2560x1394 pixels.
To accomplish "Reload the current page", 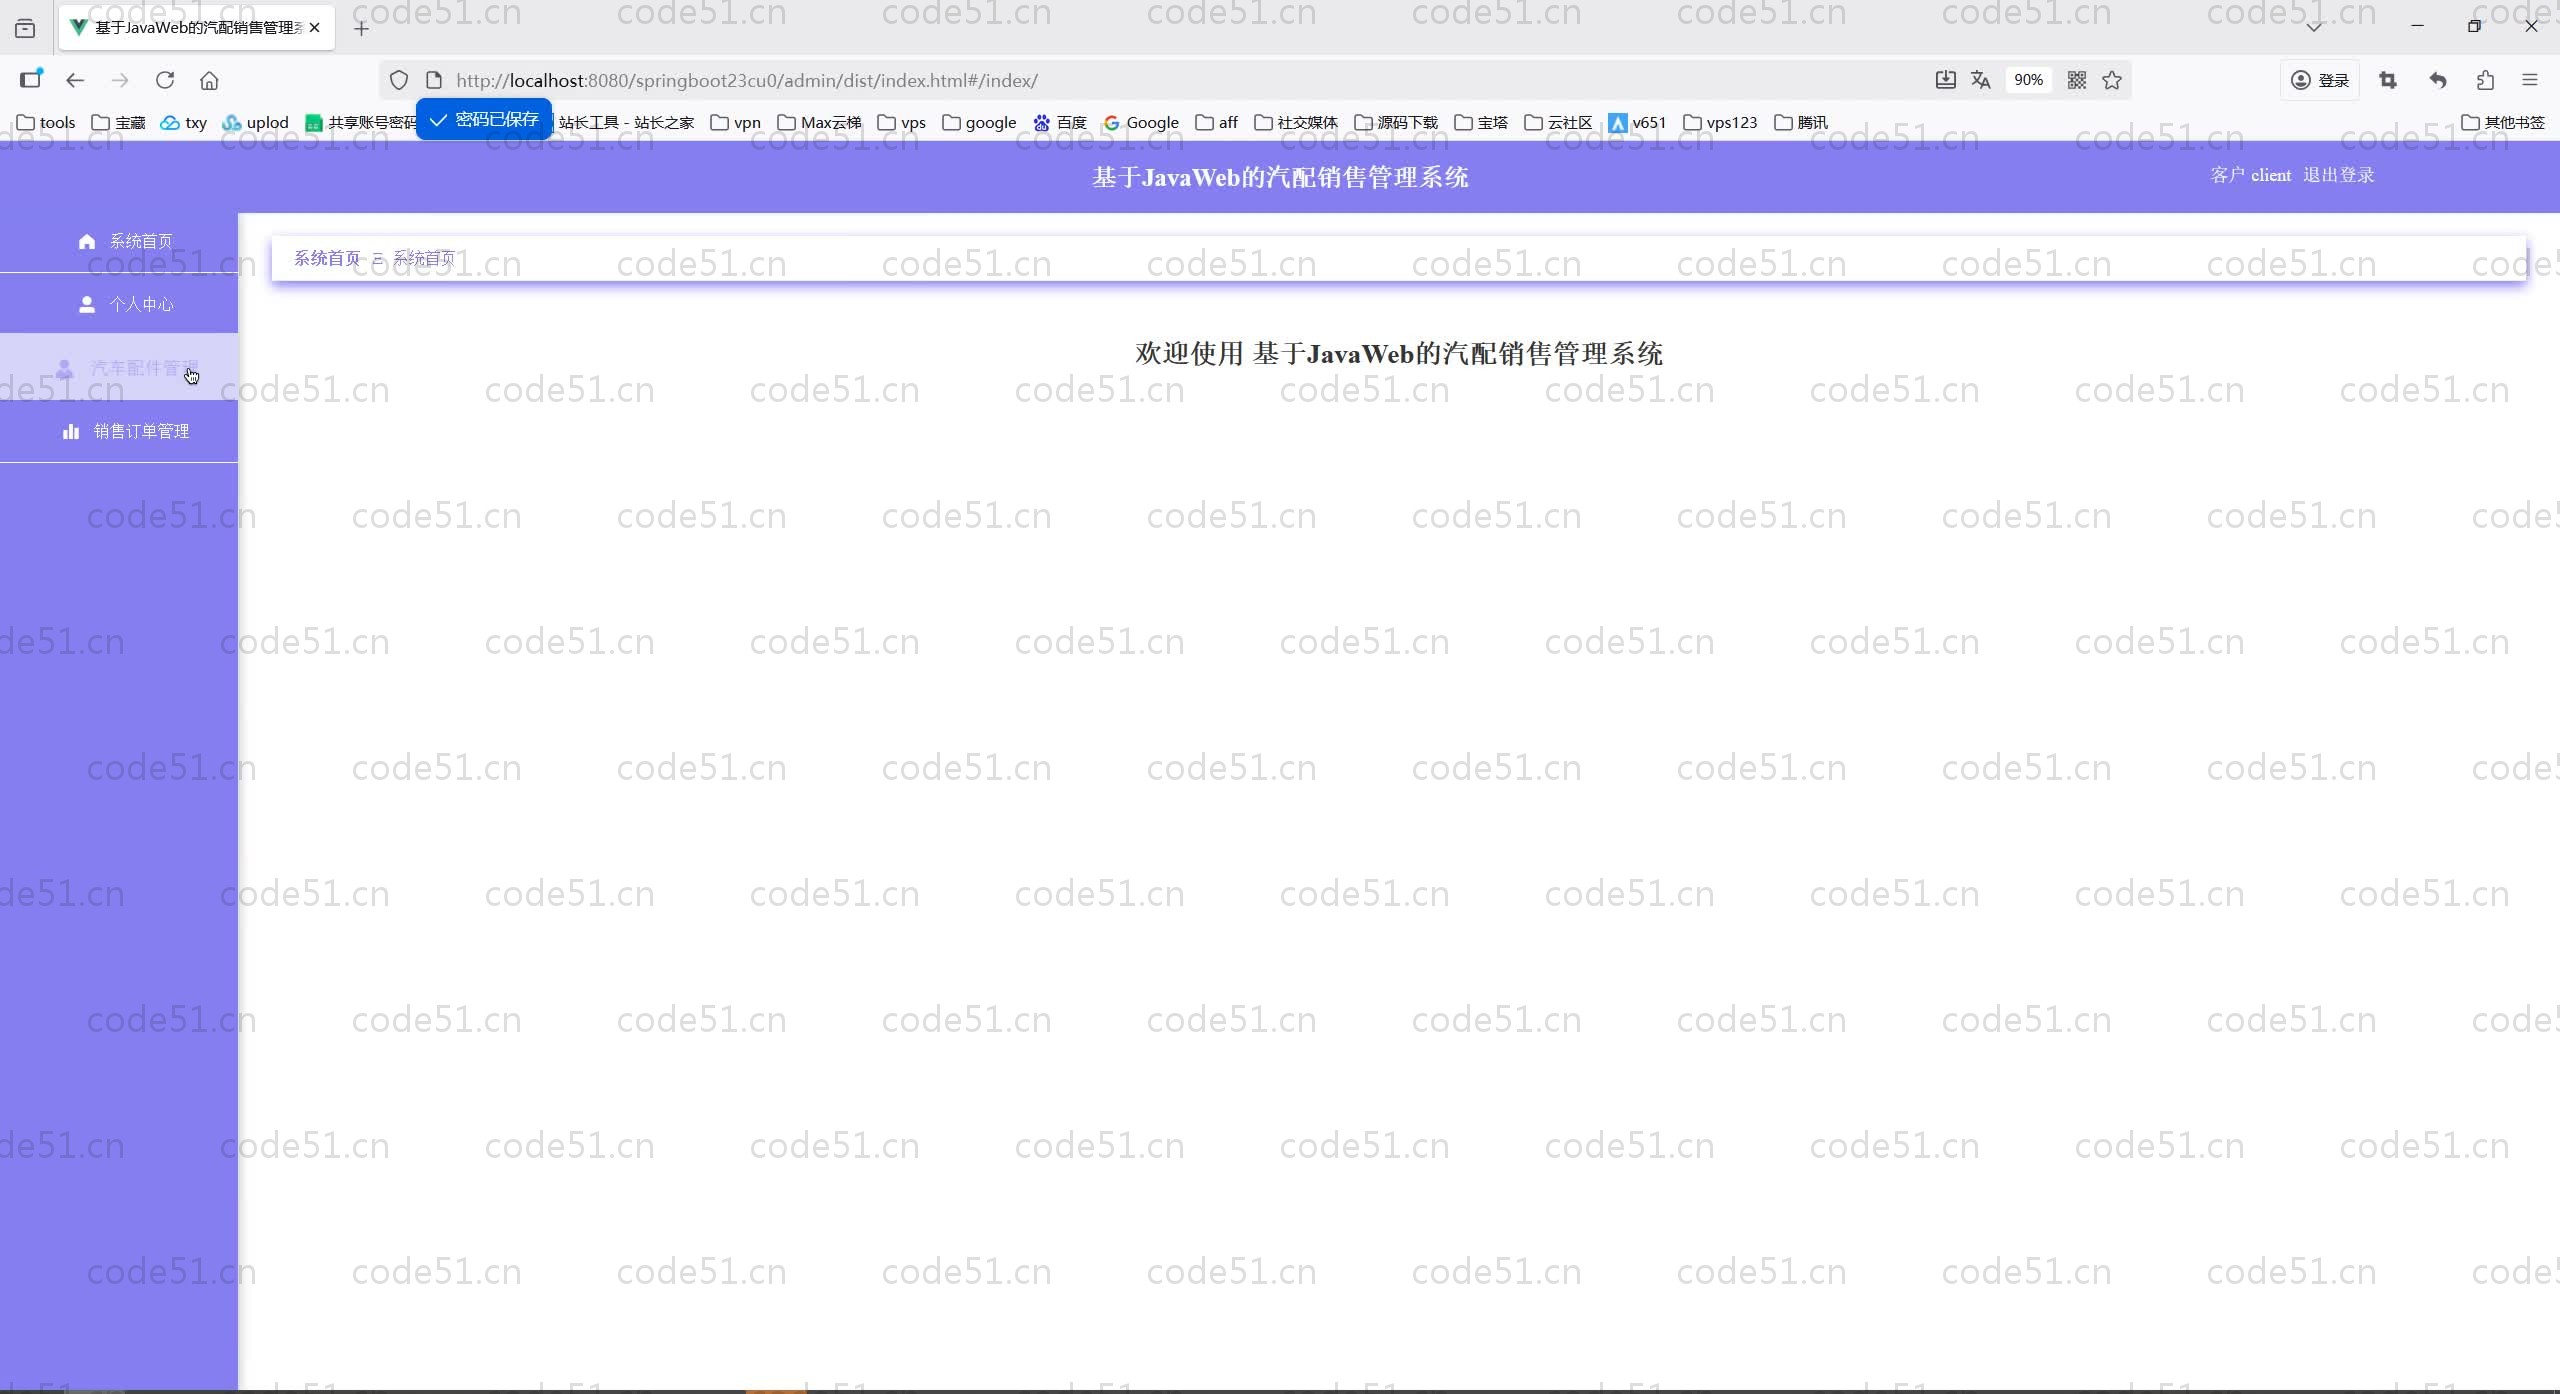I will click(165, 80).
